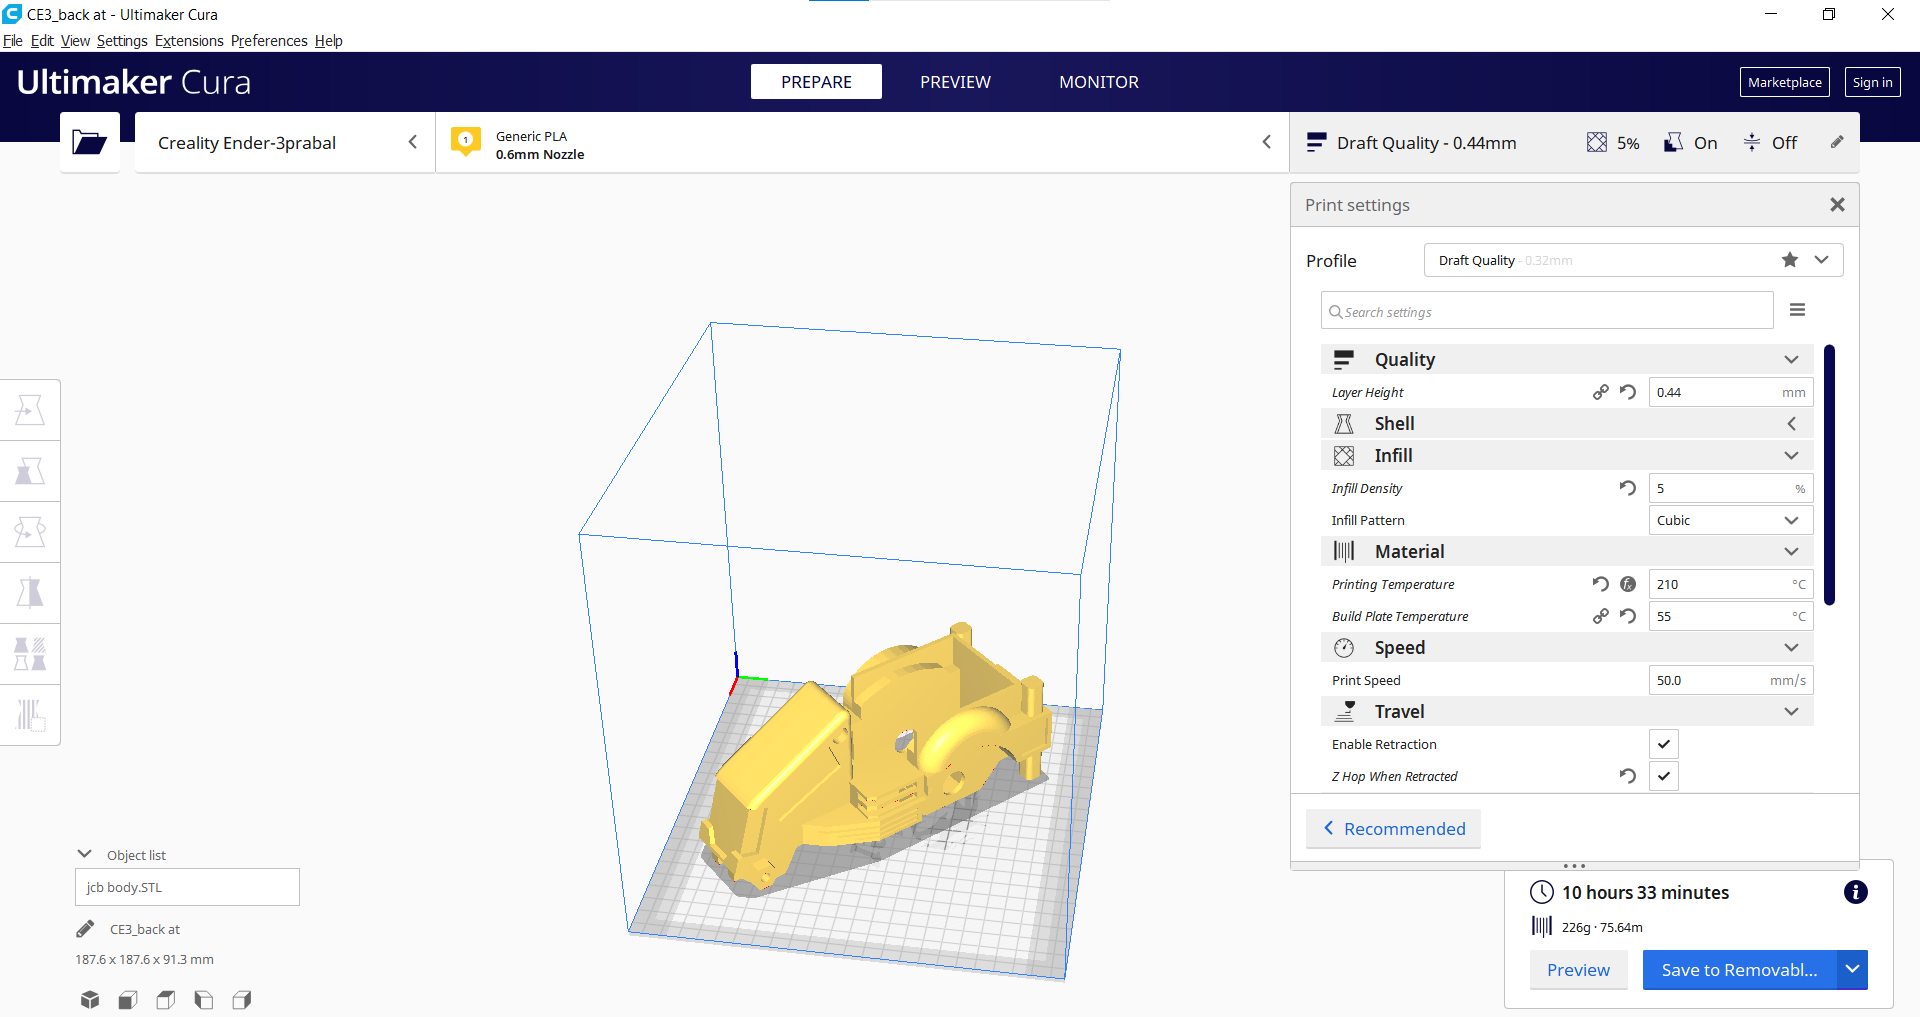The width and height of the screenshot is (1920, 1017).
Task: Open the Edit menu
Action: [42, 41]
